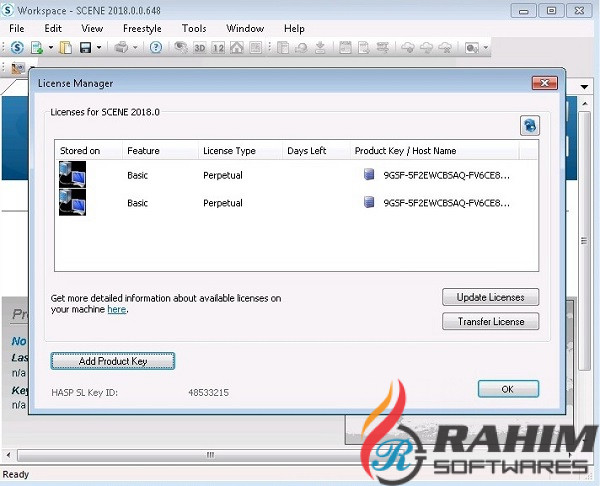Open the Edit menu
The image size is (600, 486).
coord(53,29)
